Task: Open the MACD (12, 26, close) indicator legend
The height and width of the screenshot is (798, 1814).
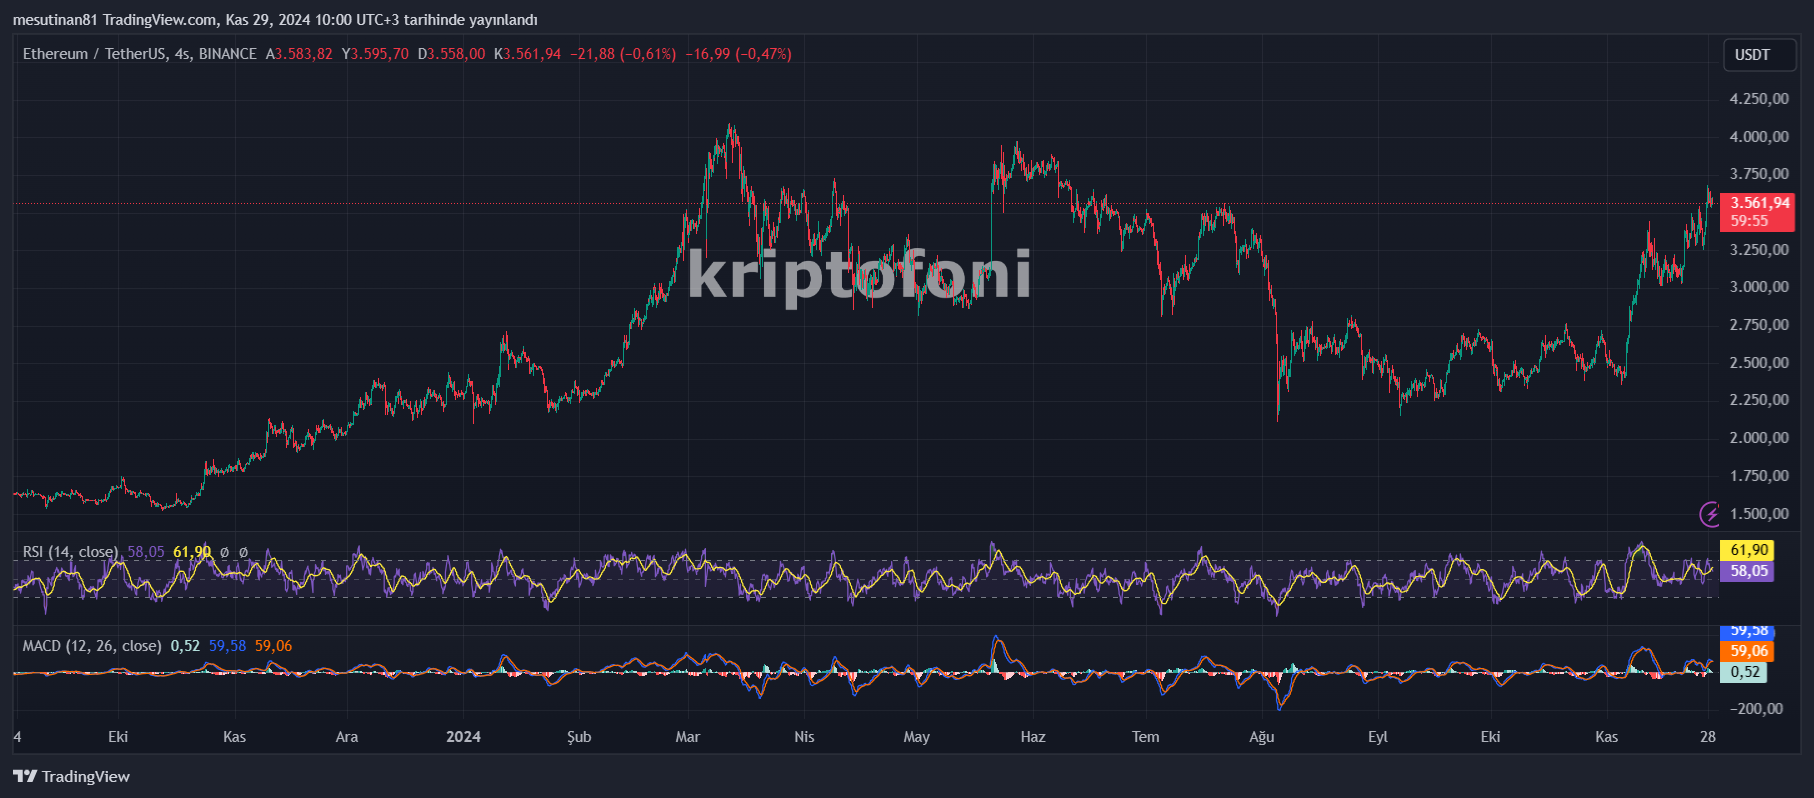Action: 92,646
